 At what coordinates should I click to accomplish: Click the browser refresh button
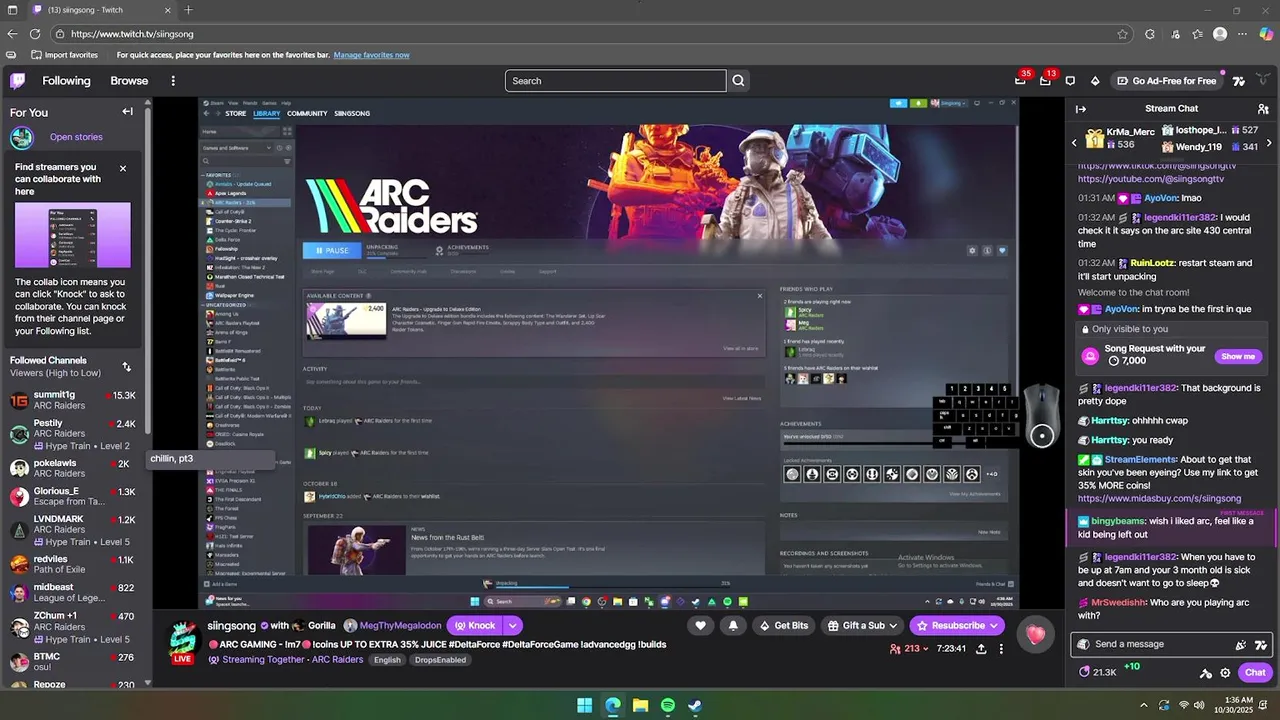coord(35,34)
